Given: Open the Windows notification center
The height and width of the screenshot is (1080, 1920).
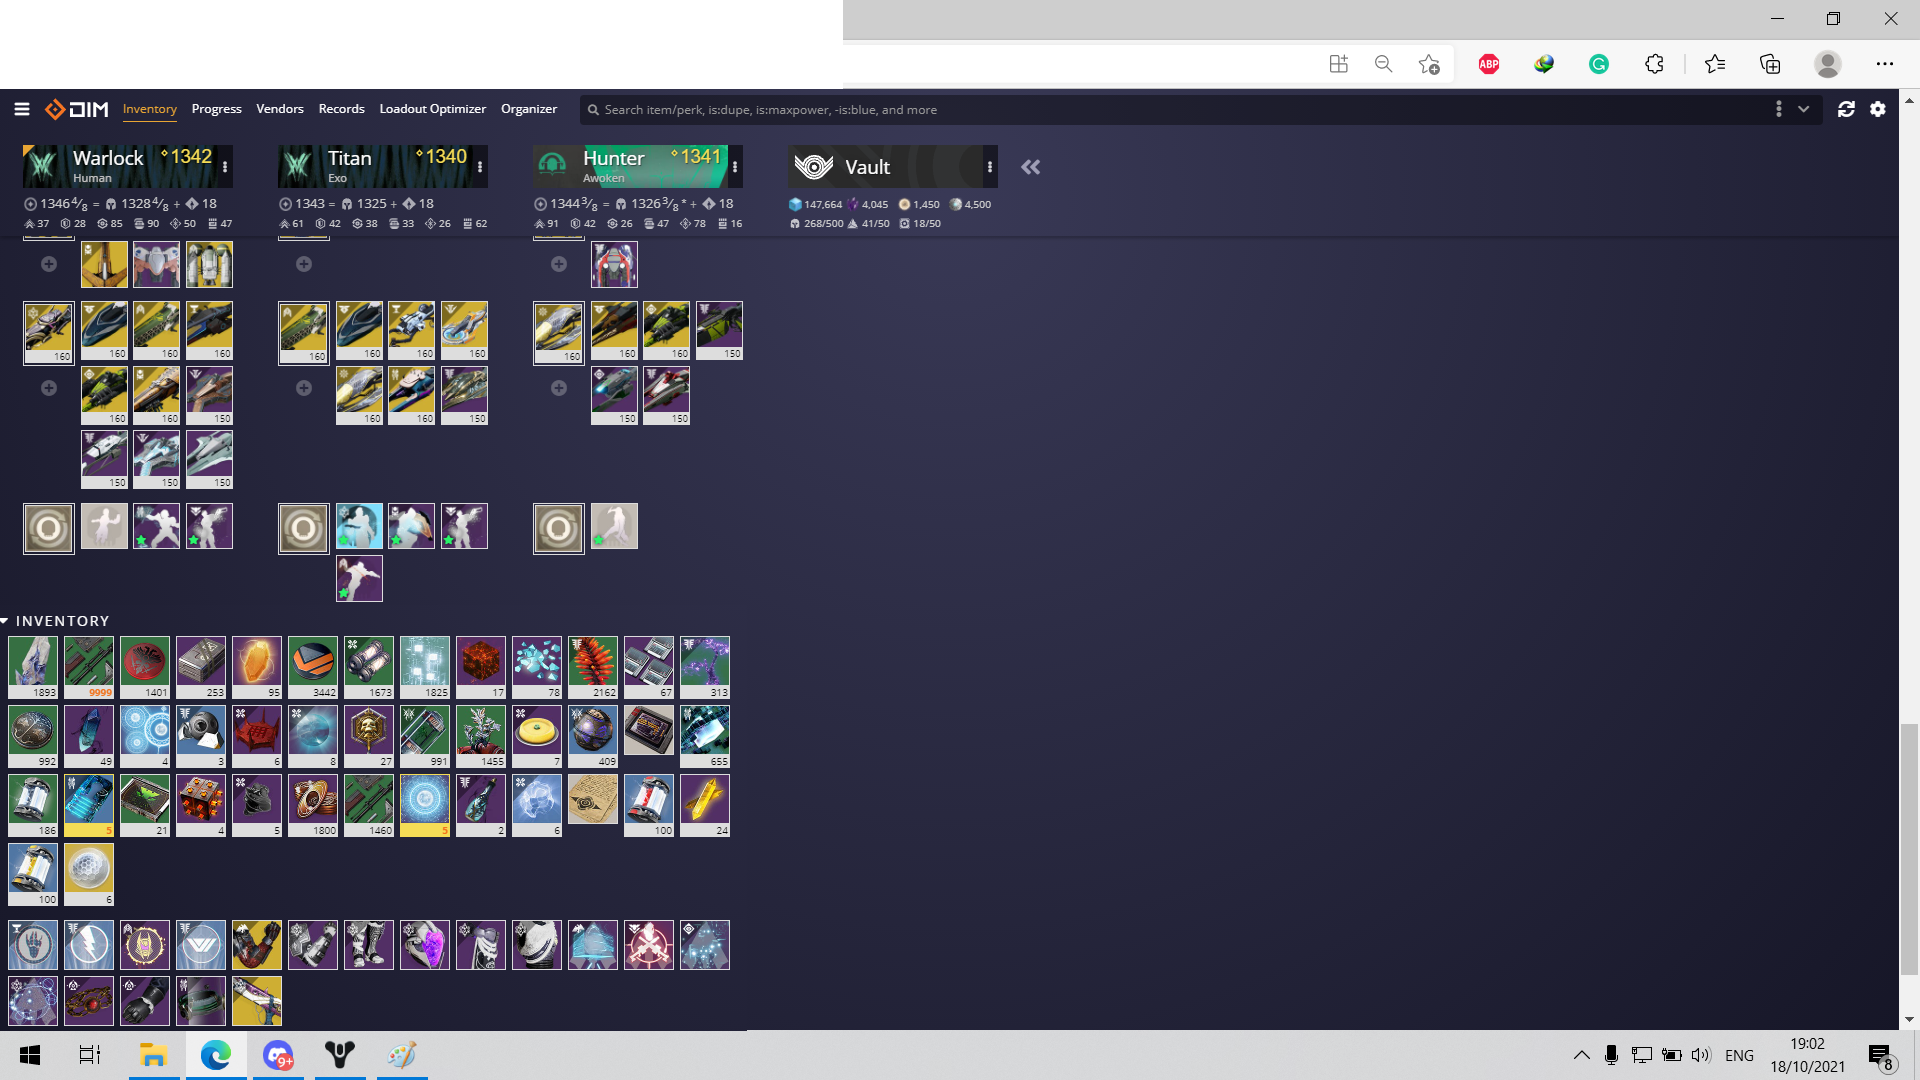Looking at the screenshot, I should (x=1880, y=1056).
